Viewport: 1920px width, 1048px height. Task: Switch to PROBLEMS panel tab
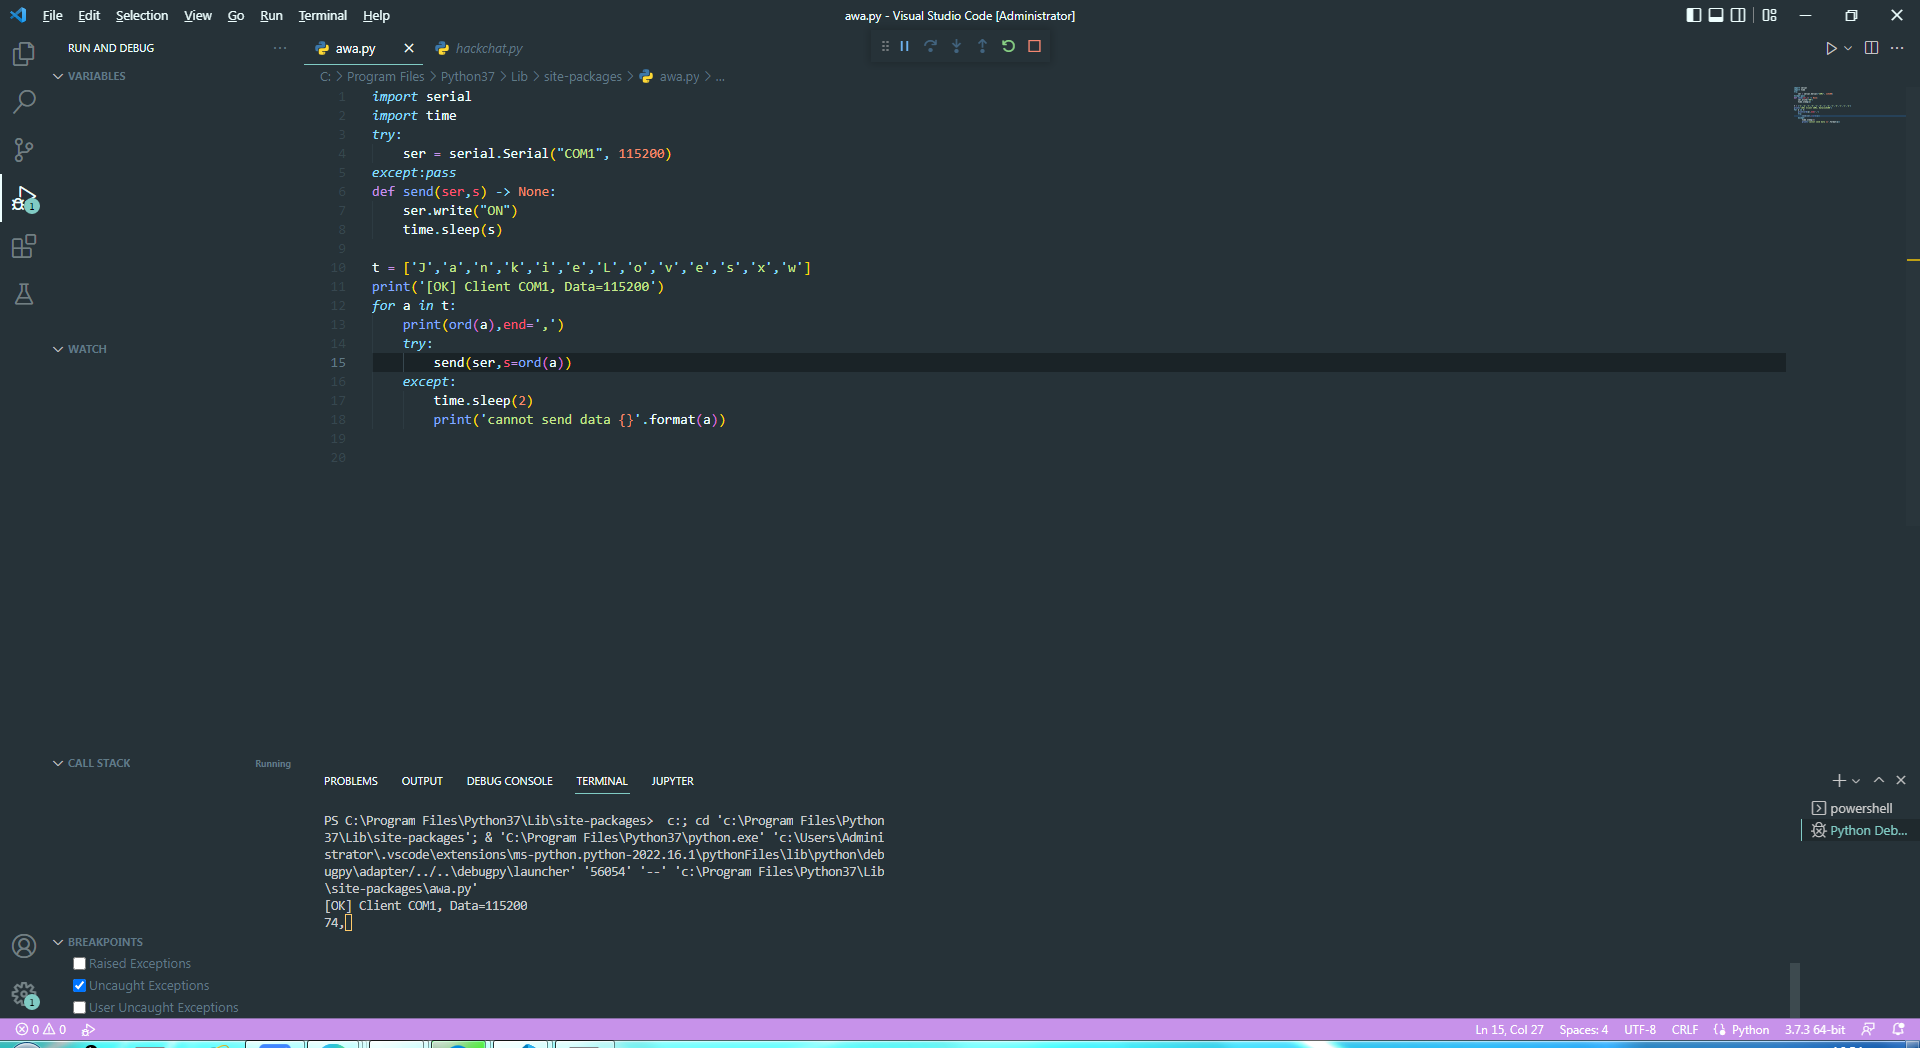351,781
